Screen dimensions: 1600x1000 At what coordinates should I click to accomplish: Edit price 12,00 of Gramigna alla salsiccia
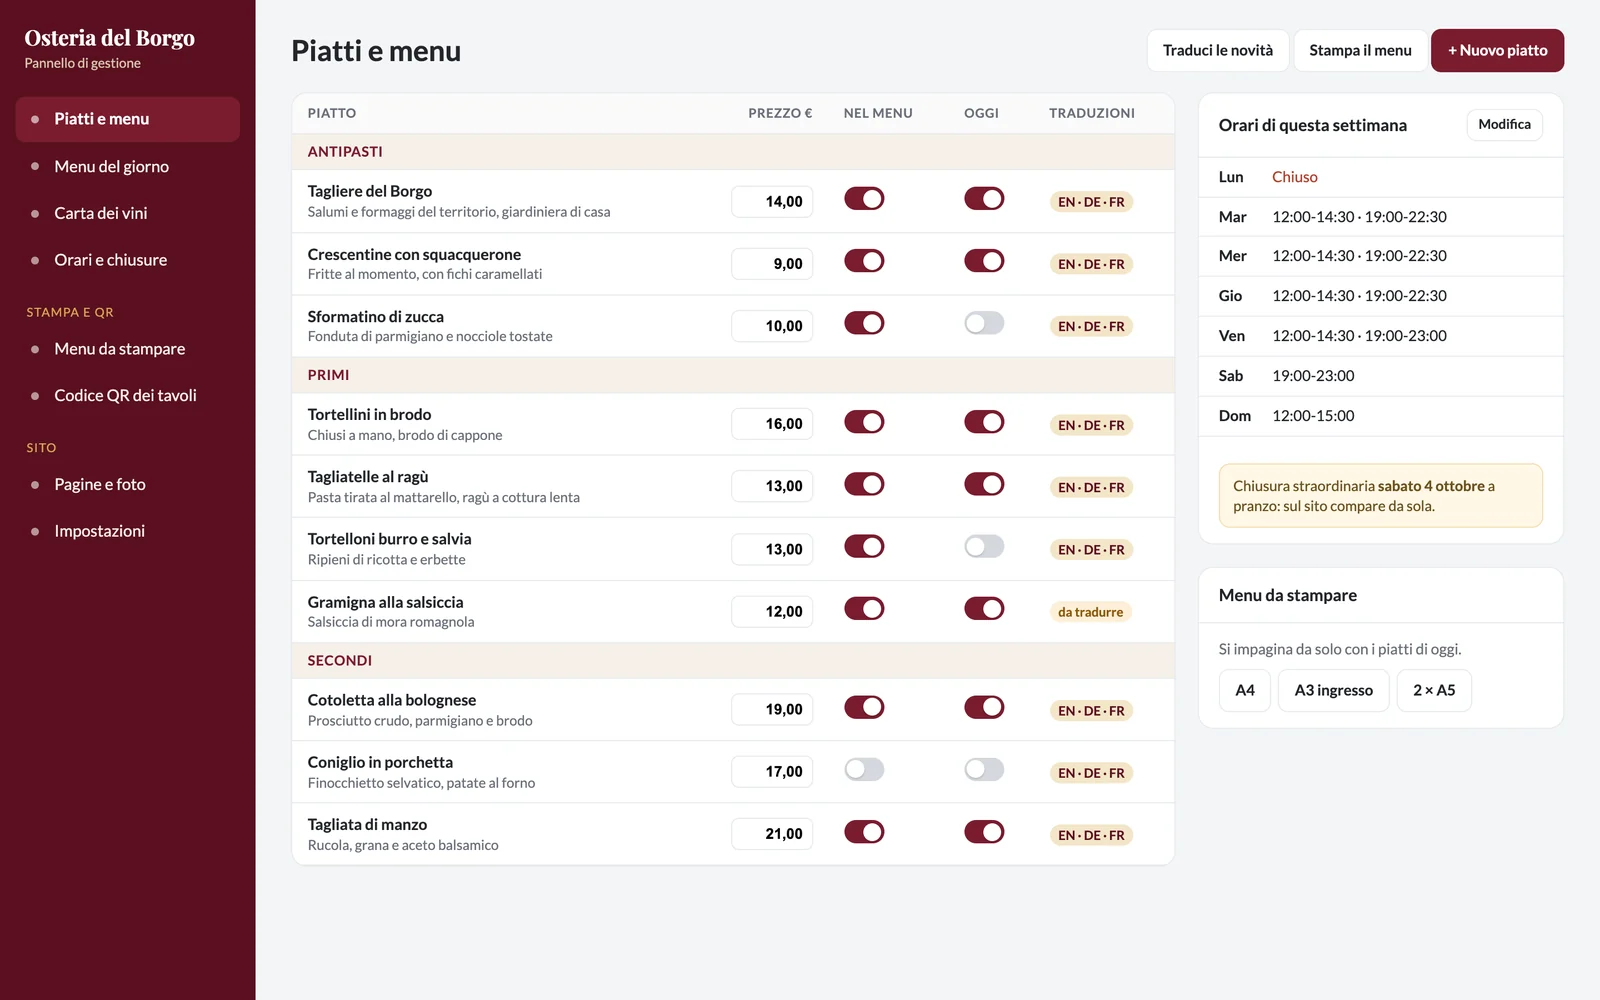click(x=772, y=611)
